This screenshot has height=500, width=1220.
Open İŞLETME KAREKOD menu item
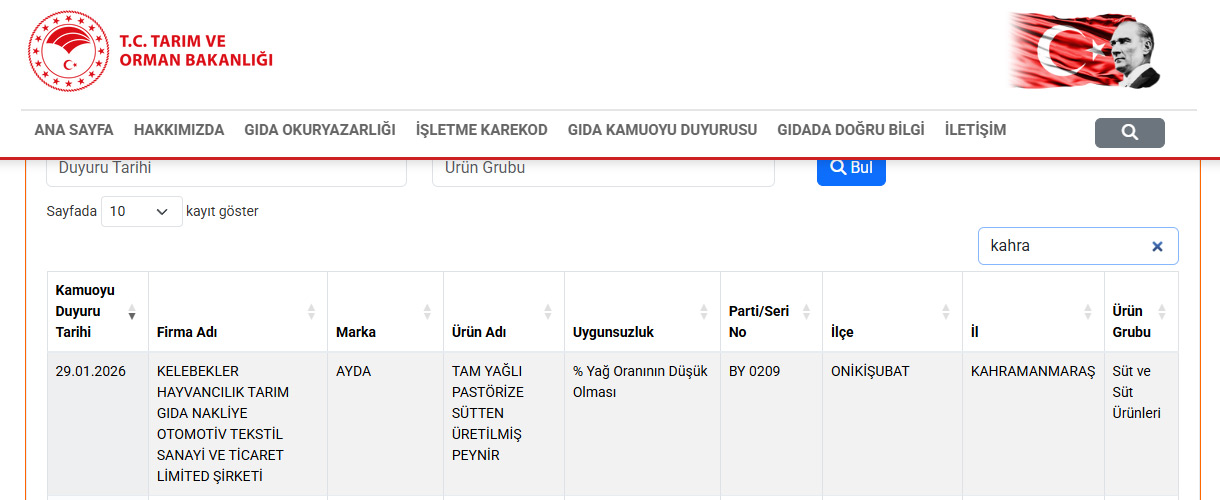[x=481, y=130]
